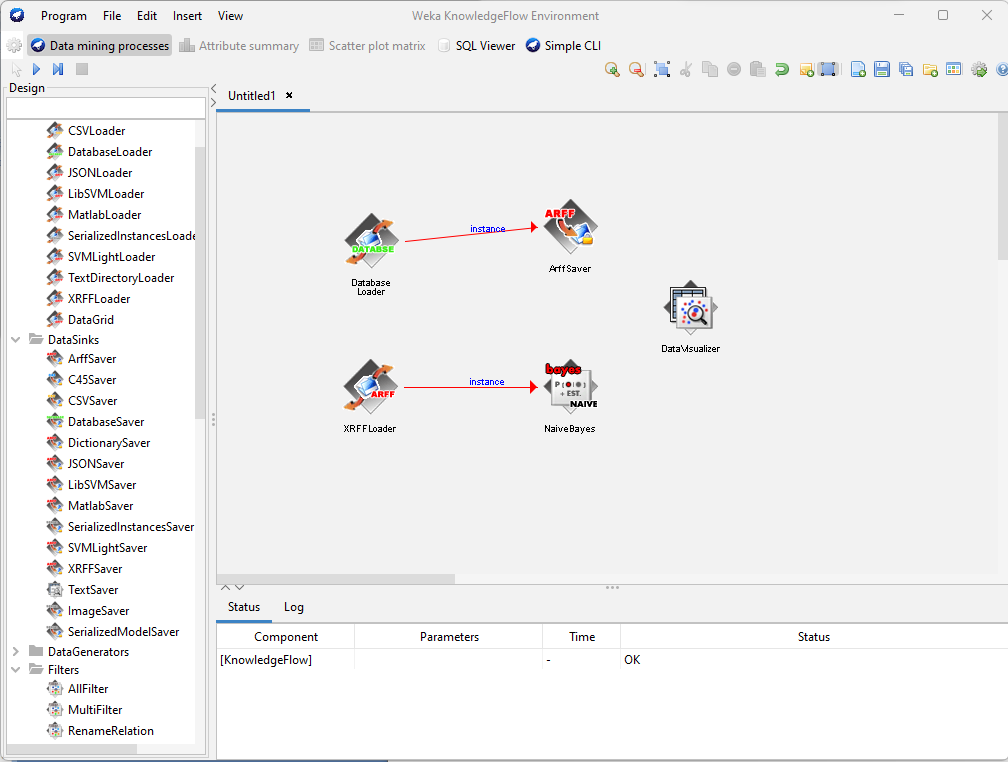Open the View menu
The width and height of the screenshot is (1008, 762).
pos(230,15)
